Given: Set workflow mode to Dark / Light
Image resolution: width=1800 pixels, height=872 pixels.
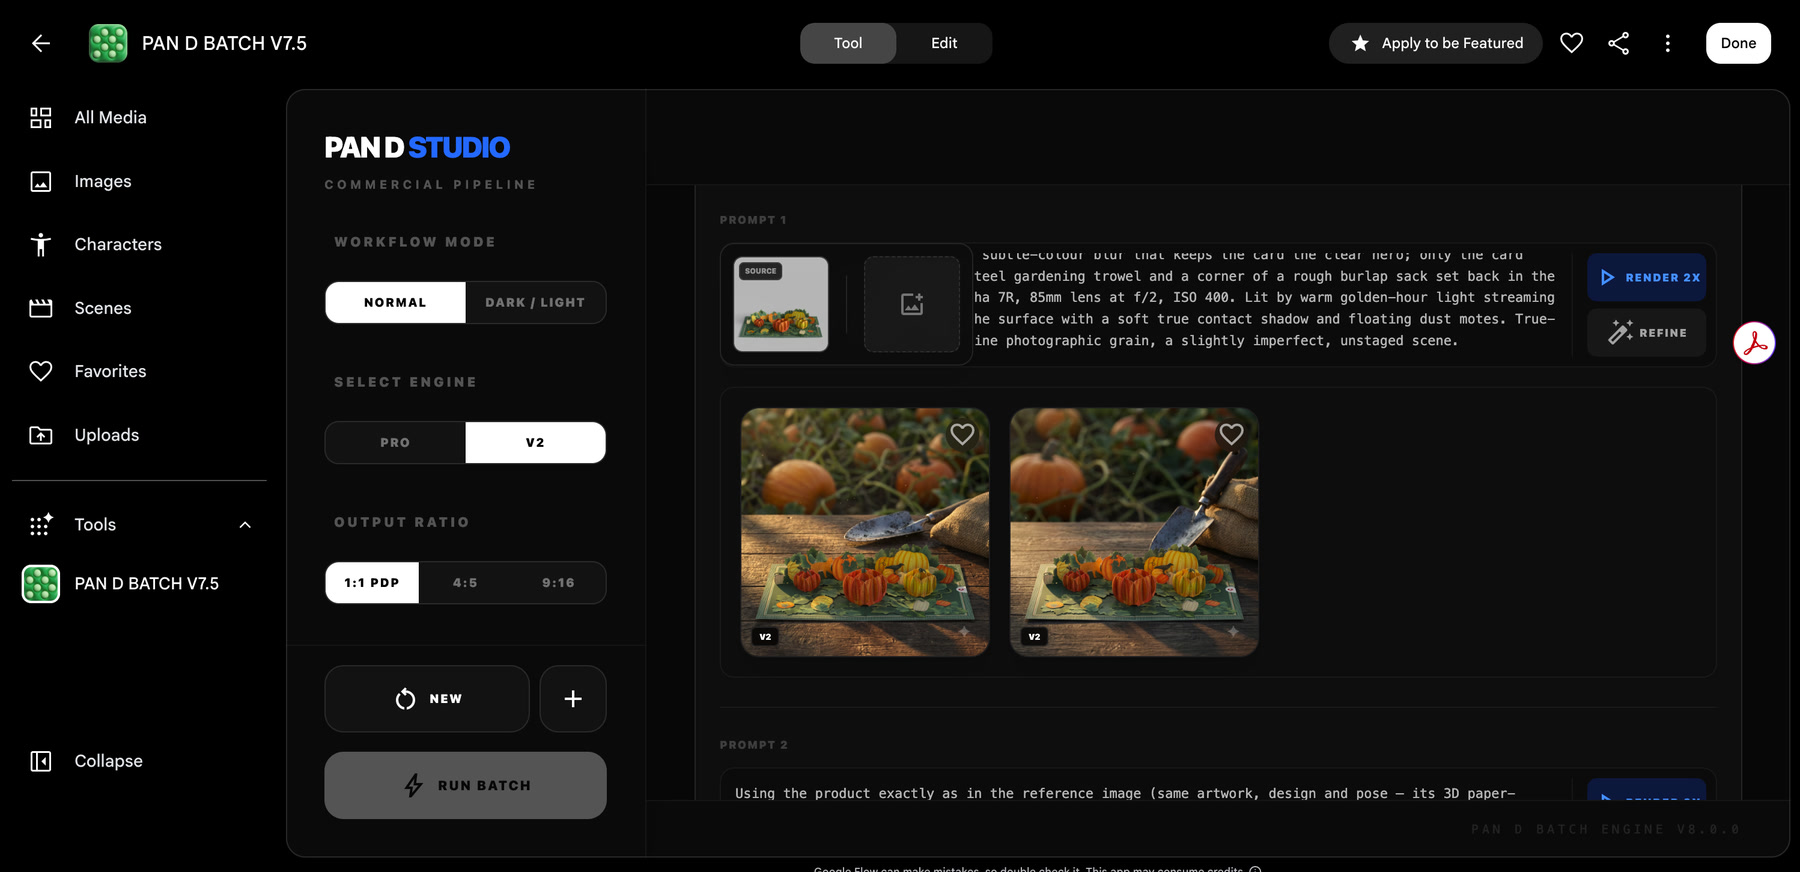Looking at the screenshot, I should [x=535, y=302].
